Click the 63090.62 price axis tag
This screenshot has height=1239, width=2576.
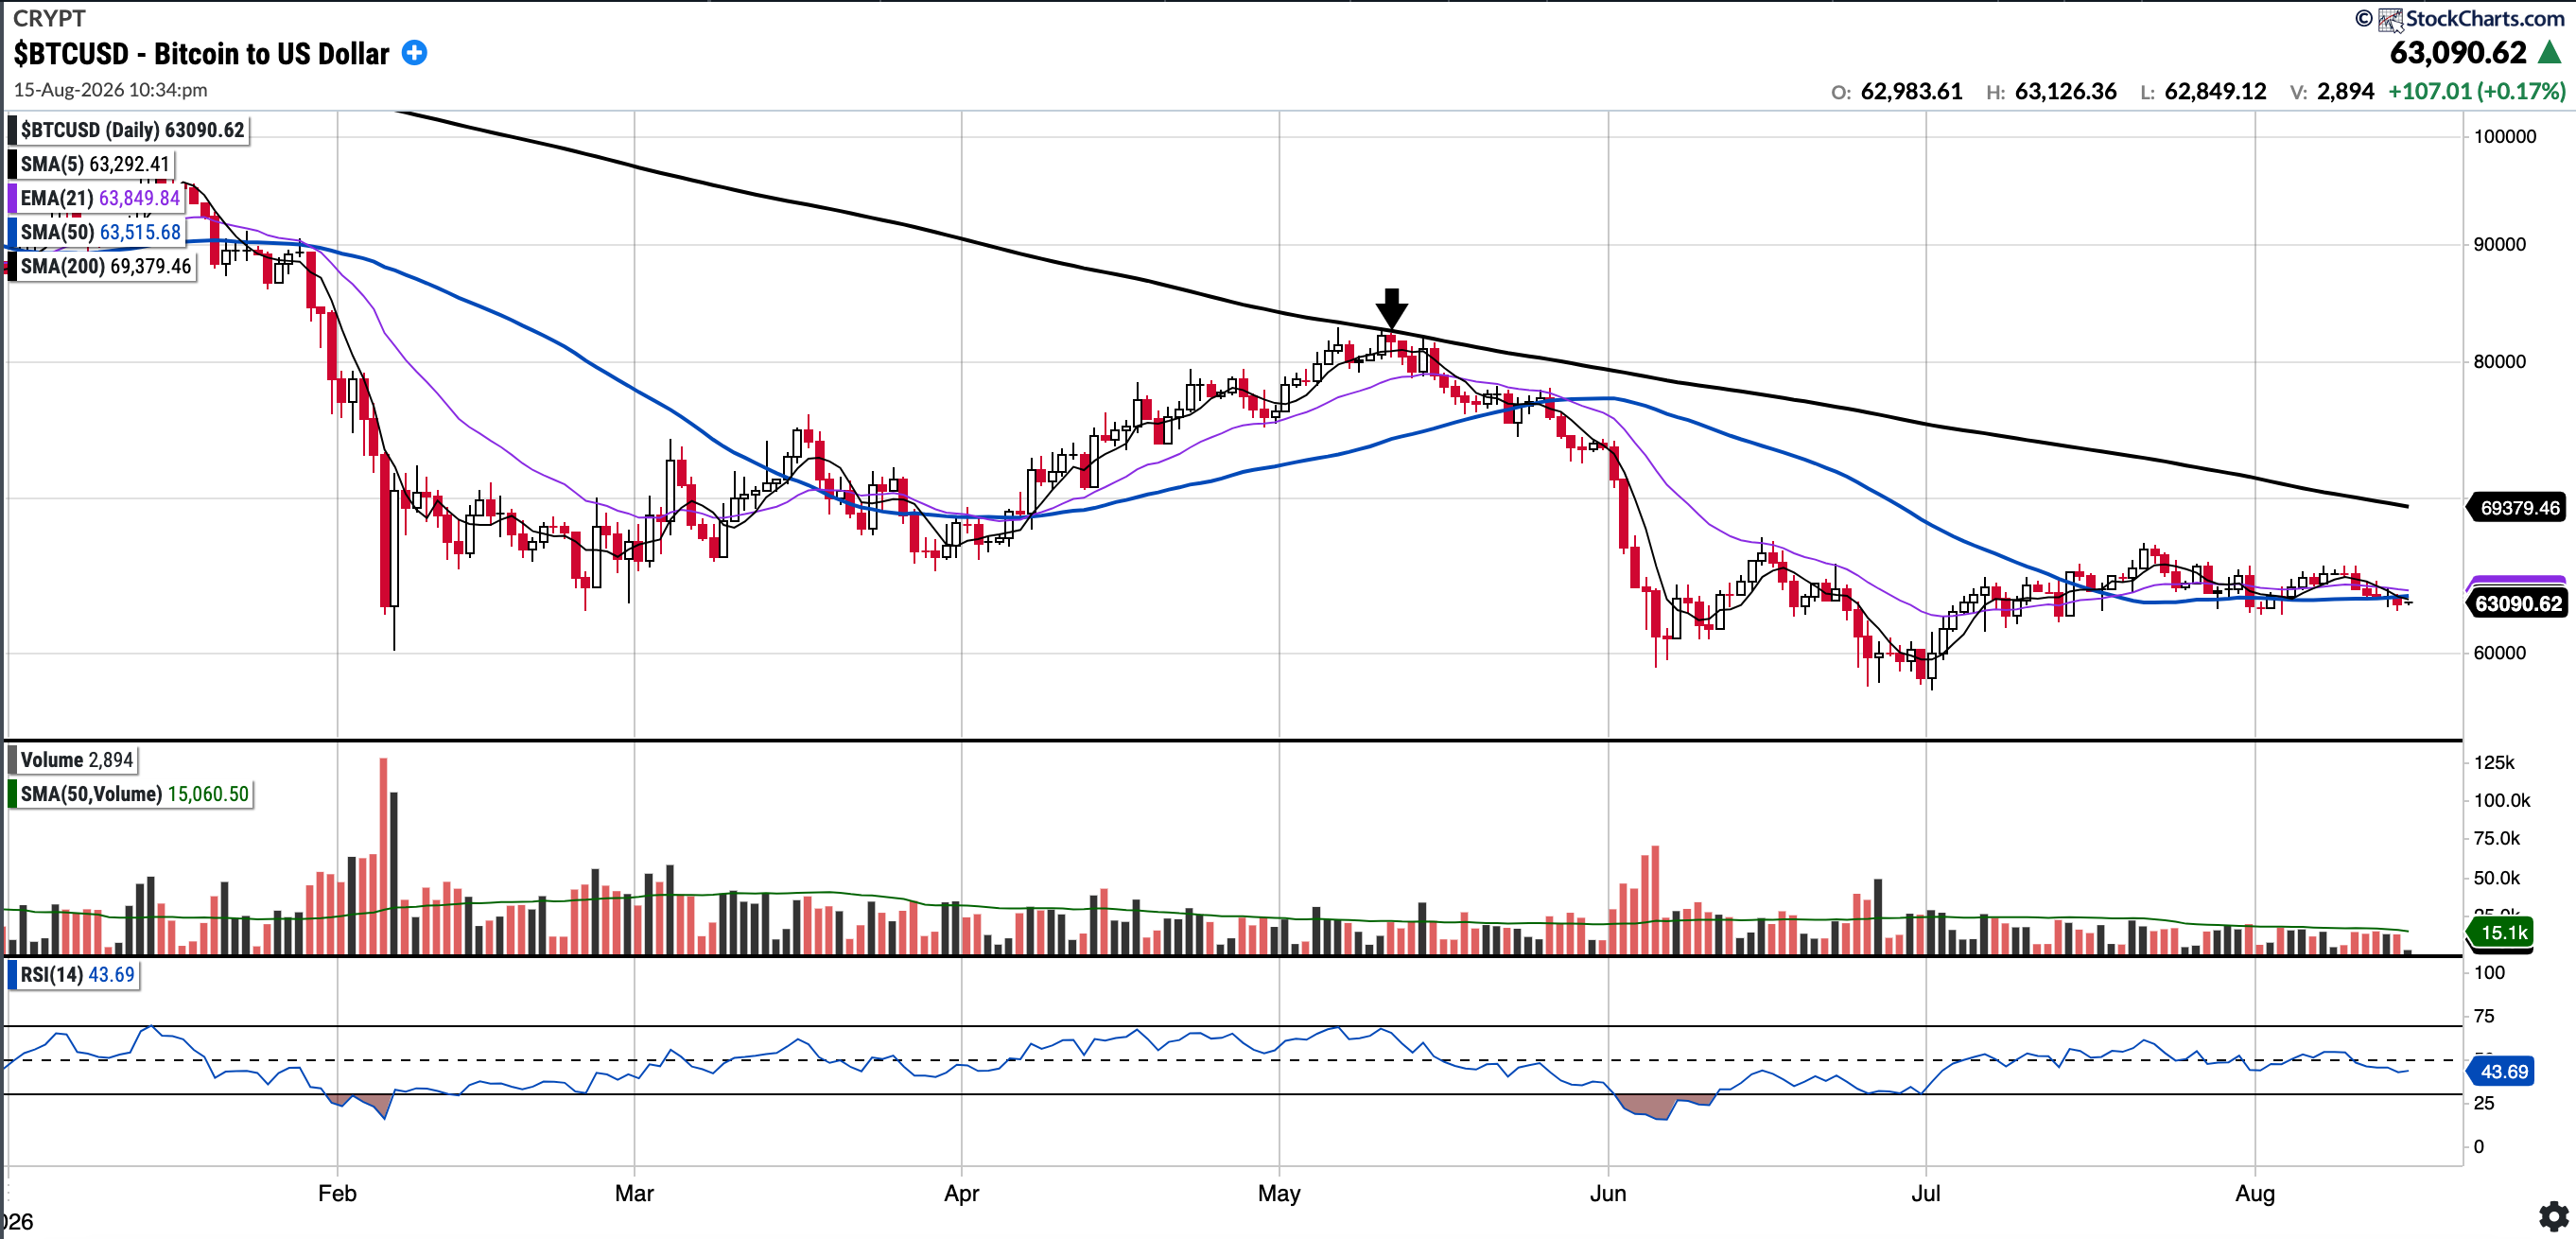tap(2518, 603)
